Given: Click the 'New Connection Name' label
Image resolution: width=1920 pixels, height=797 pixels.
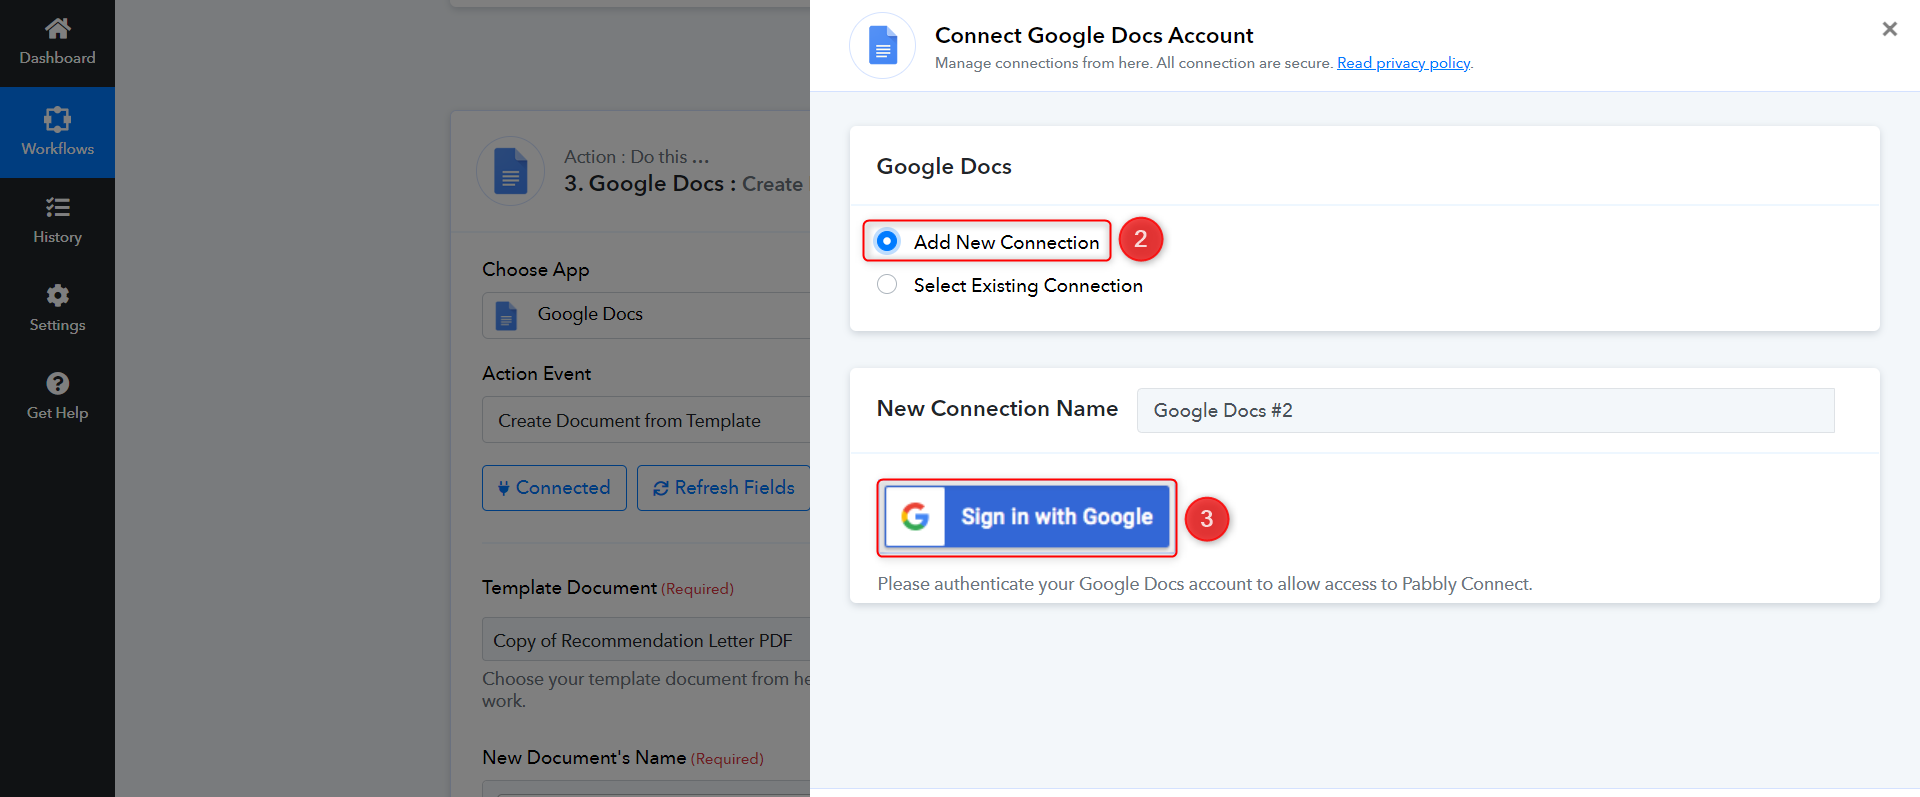Looking at the screenshot, I should (997, 408).
